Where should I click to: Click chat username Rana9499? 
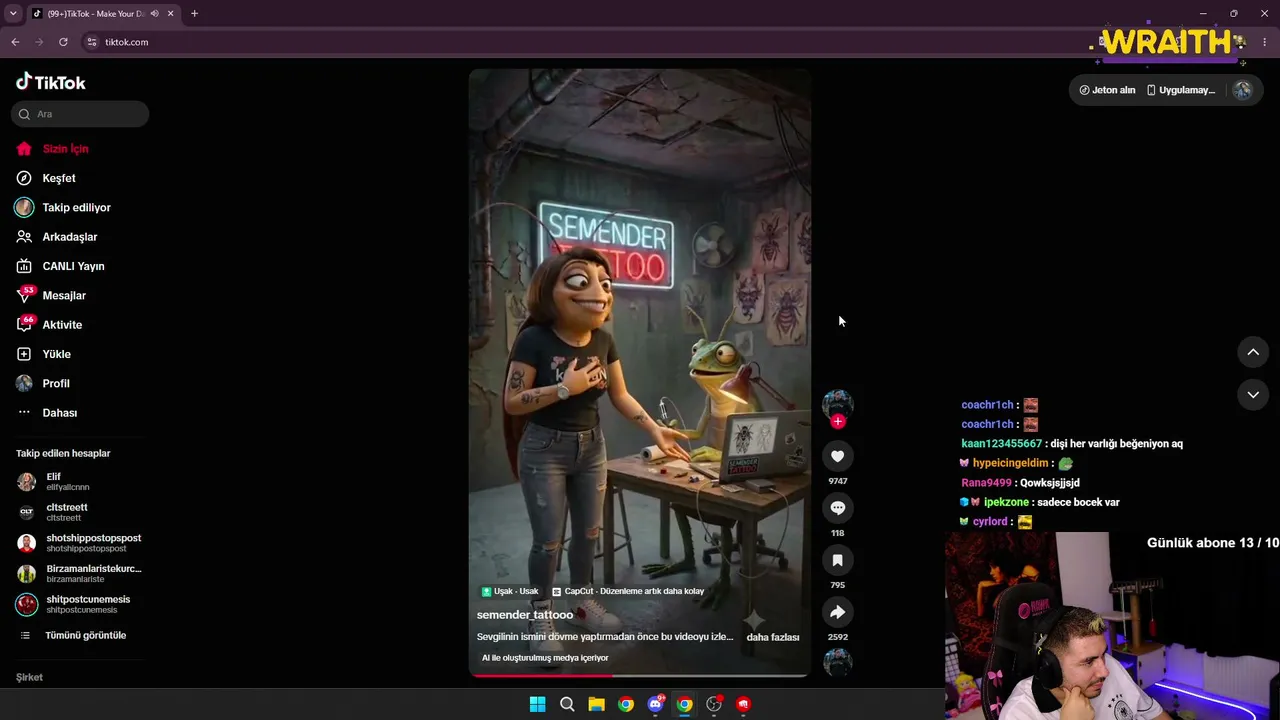(987, 483)
